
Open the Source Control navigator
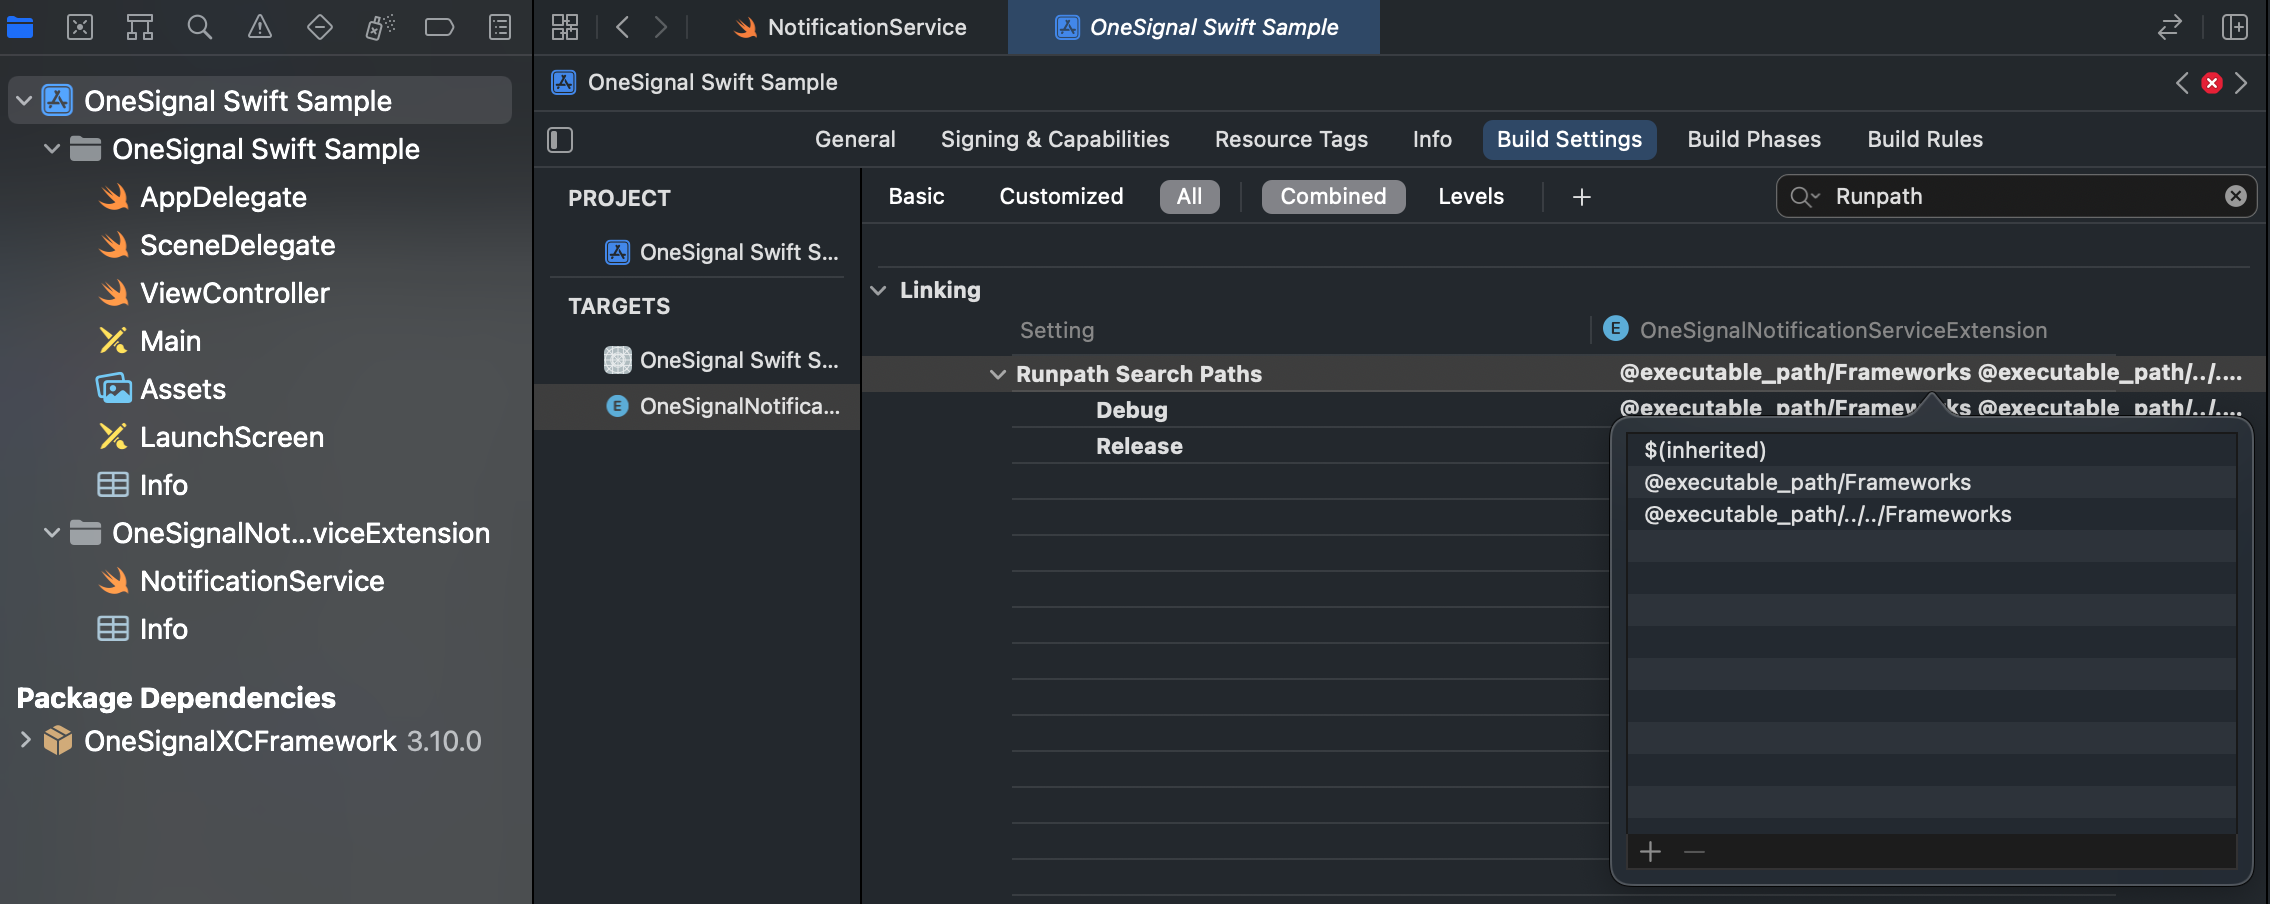pos(80,27)
